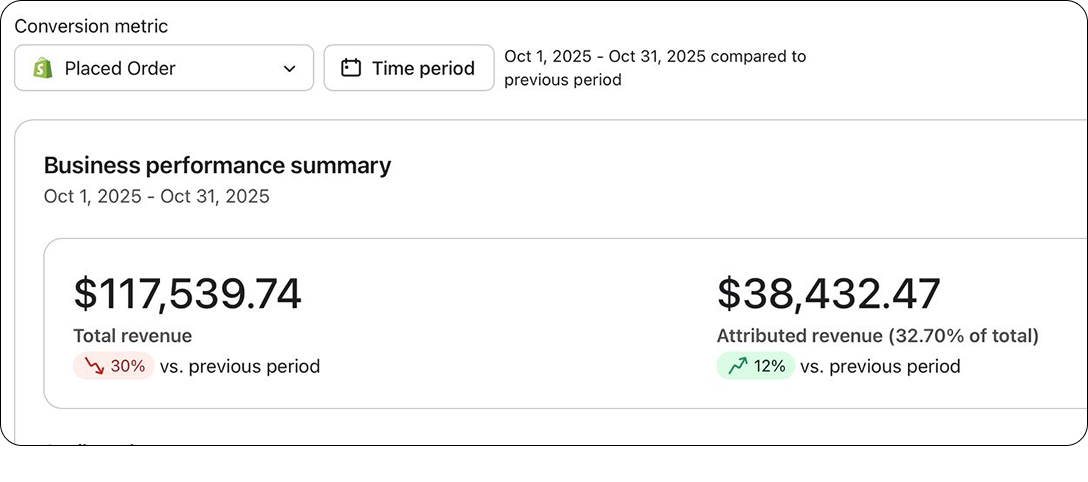
Task: Click the red downward trend arrow
Action: (94, 366)
